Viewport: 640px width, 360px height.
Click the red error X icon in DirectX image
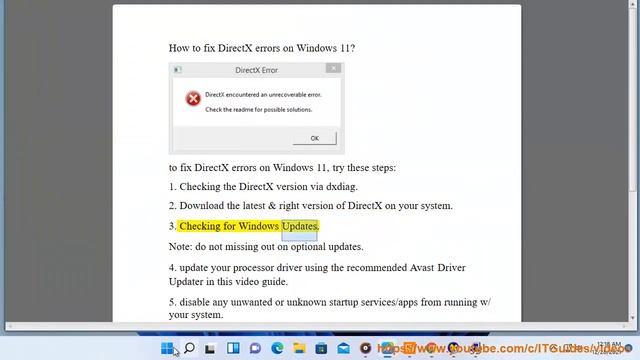tap(193, 98)
